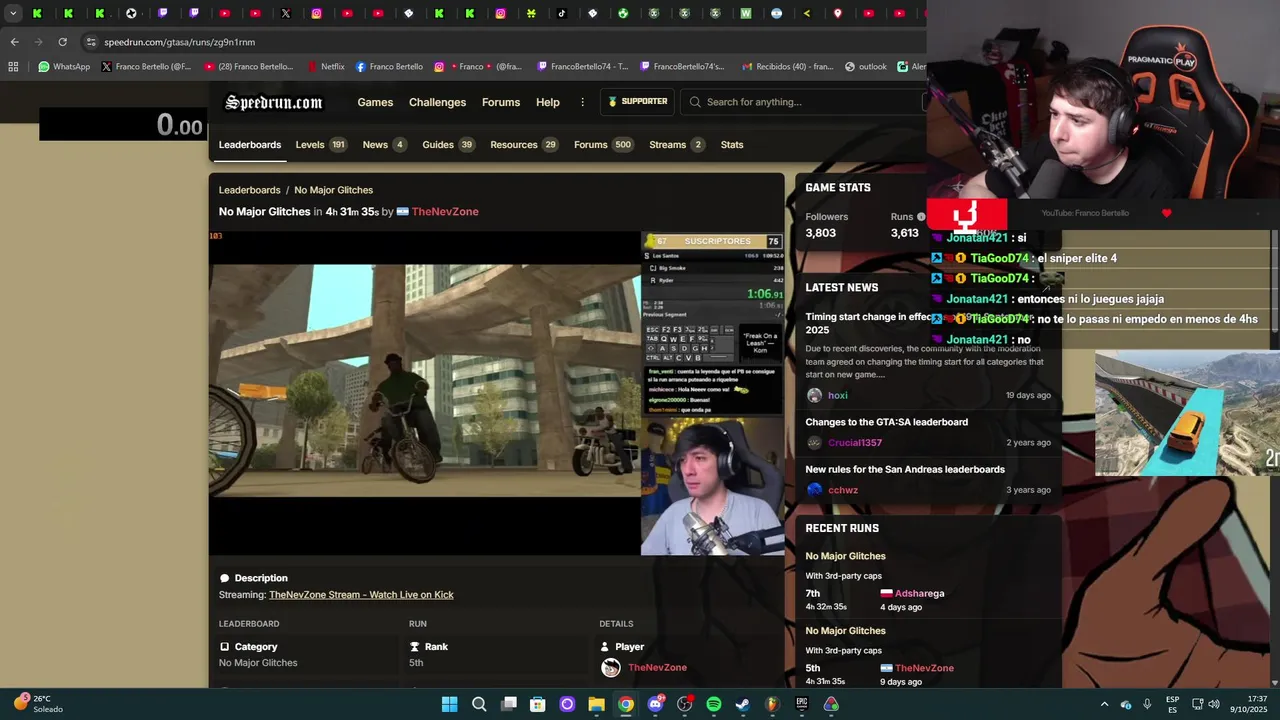The height and width of the screenshot is (720, 1280).
Task: Open the tab search dropdown arrow
Action: [x=12, y=13]
